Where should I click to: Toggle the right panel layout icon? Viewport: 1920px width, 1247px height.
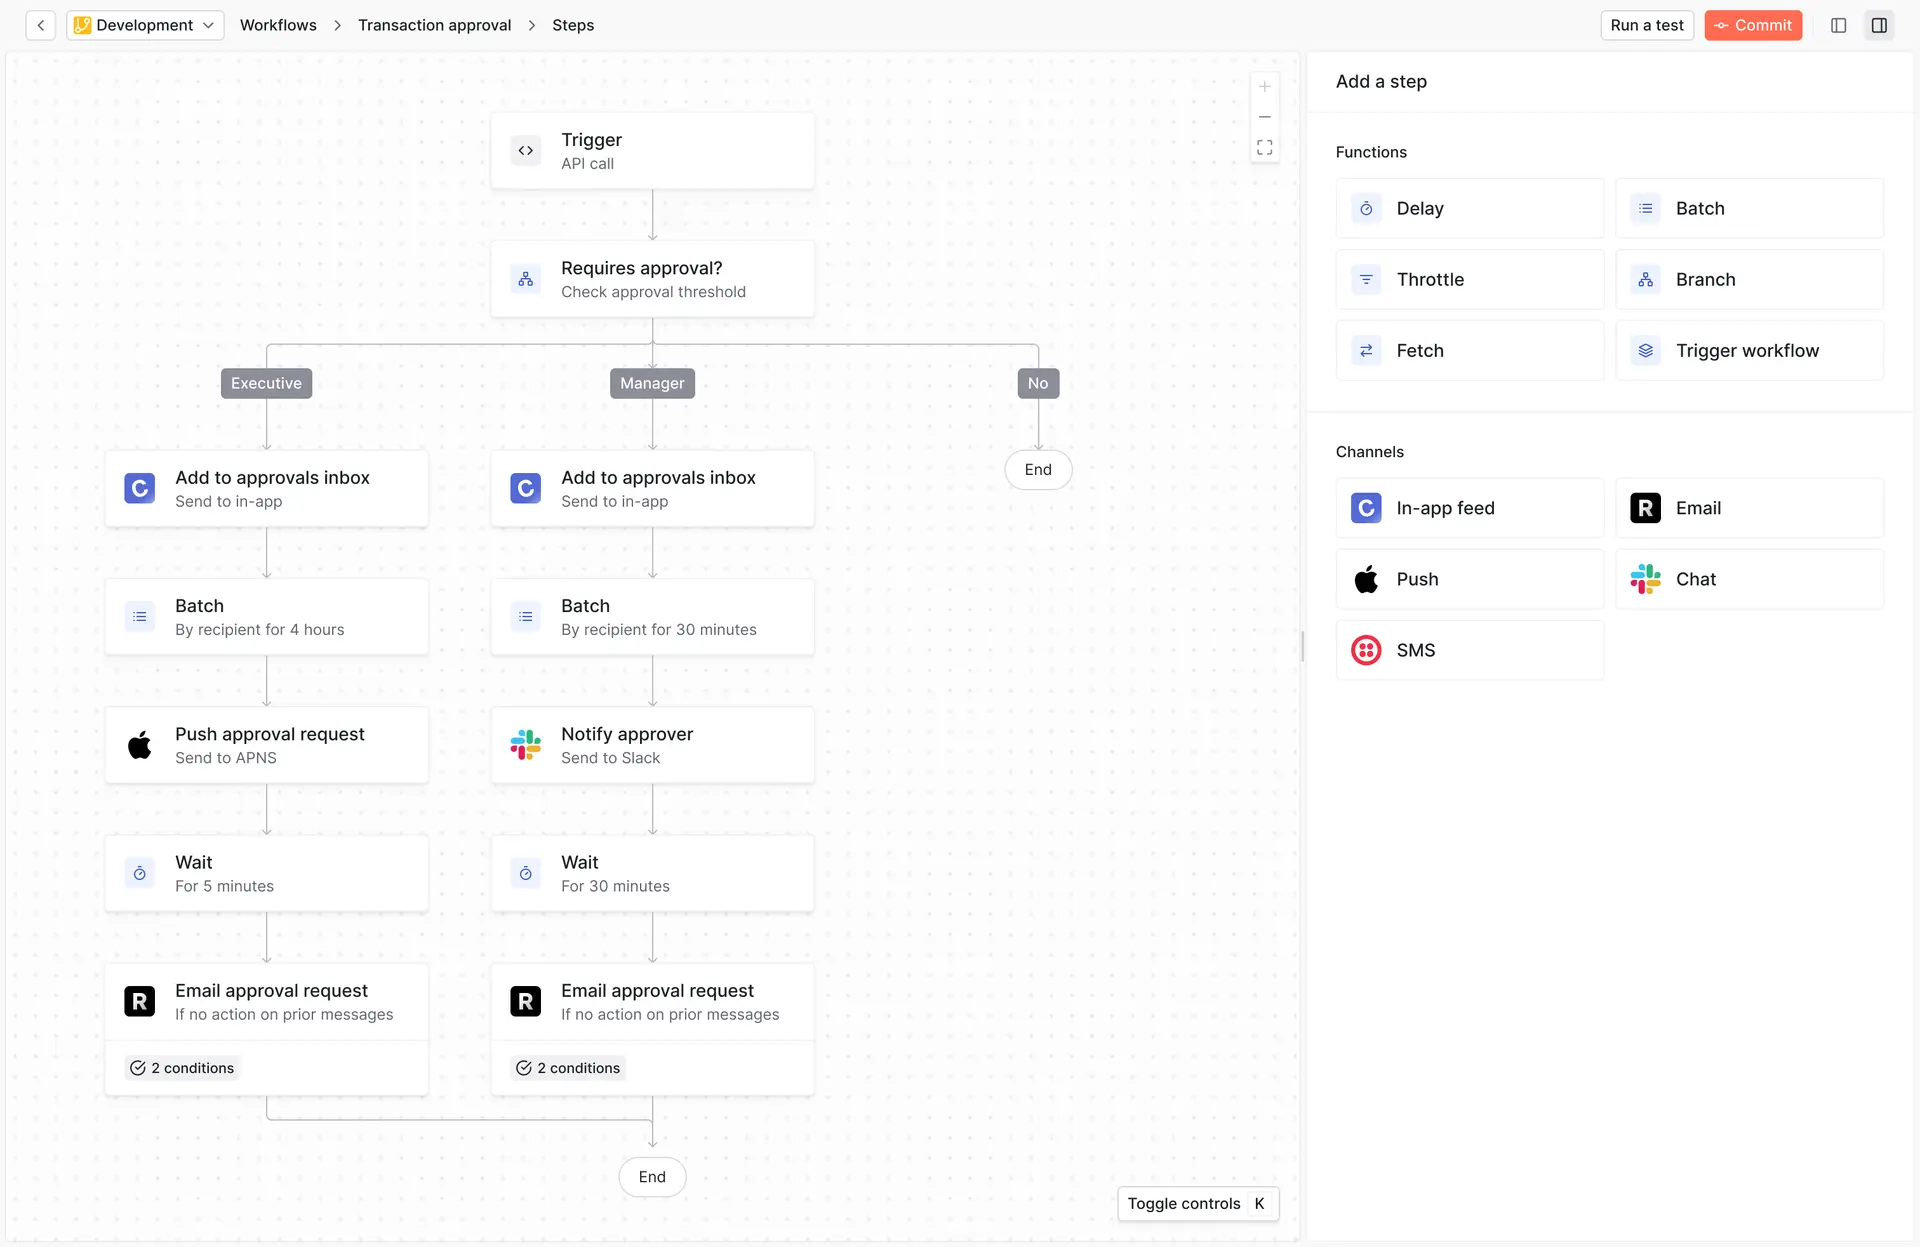tap(1879, 25)
